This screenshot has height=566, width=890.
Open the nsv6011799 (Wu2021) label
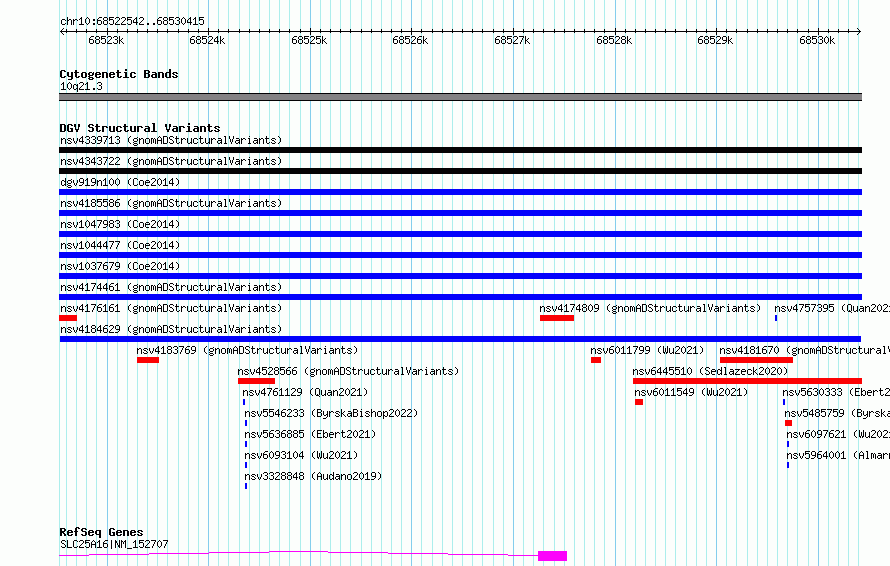(x=647, y=350)
